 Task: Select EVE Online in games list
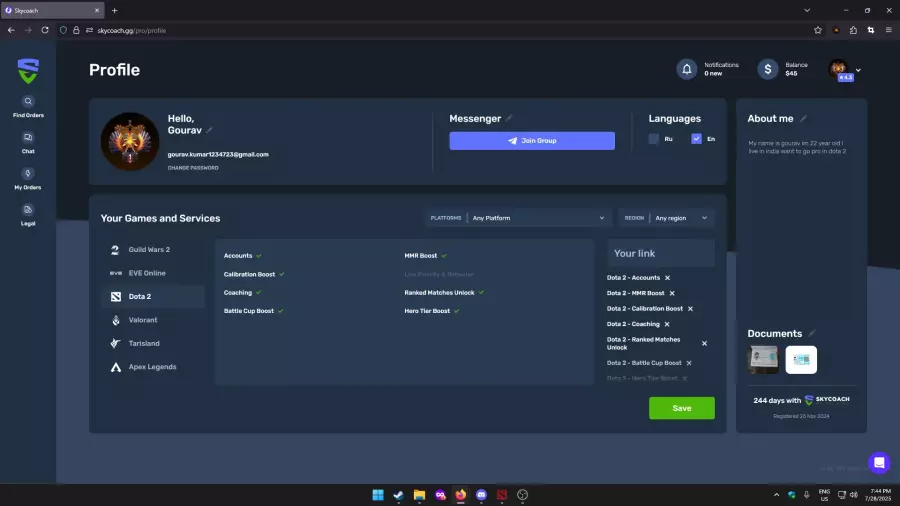pyautogui.click(x=153, y=273)
